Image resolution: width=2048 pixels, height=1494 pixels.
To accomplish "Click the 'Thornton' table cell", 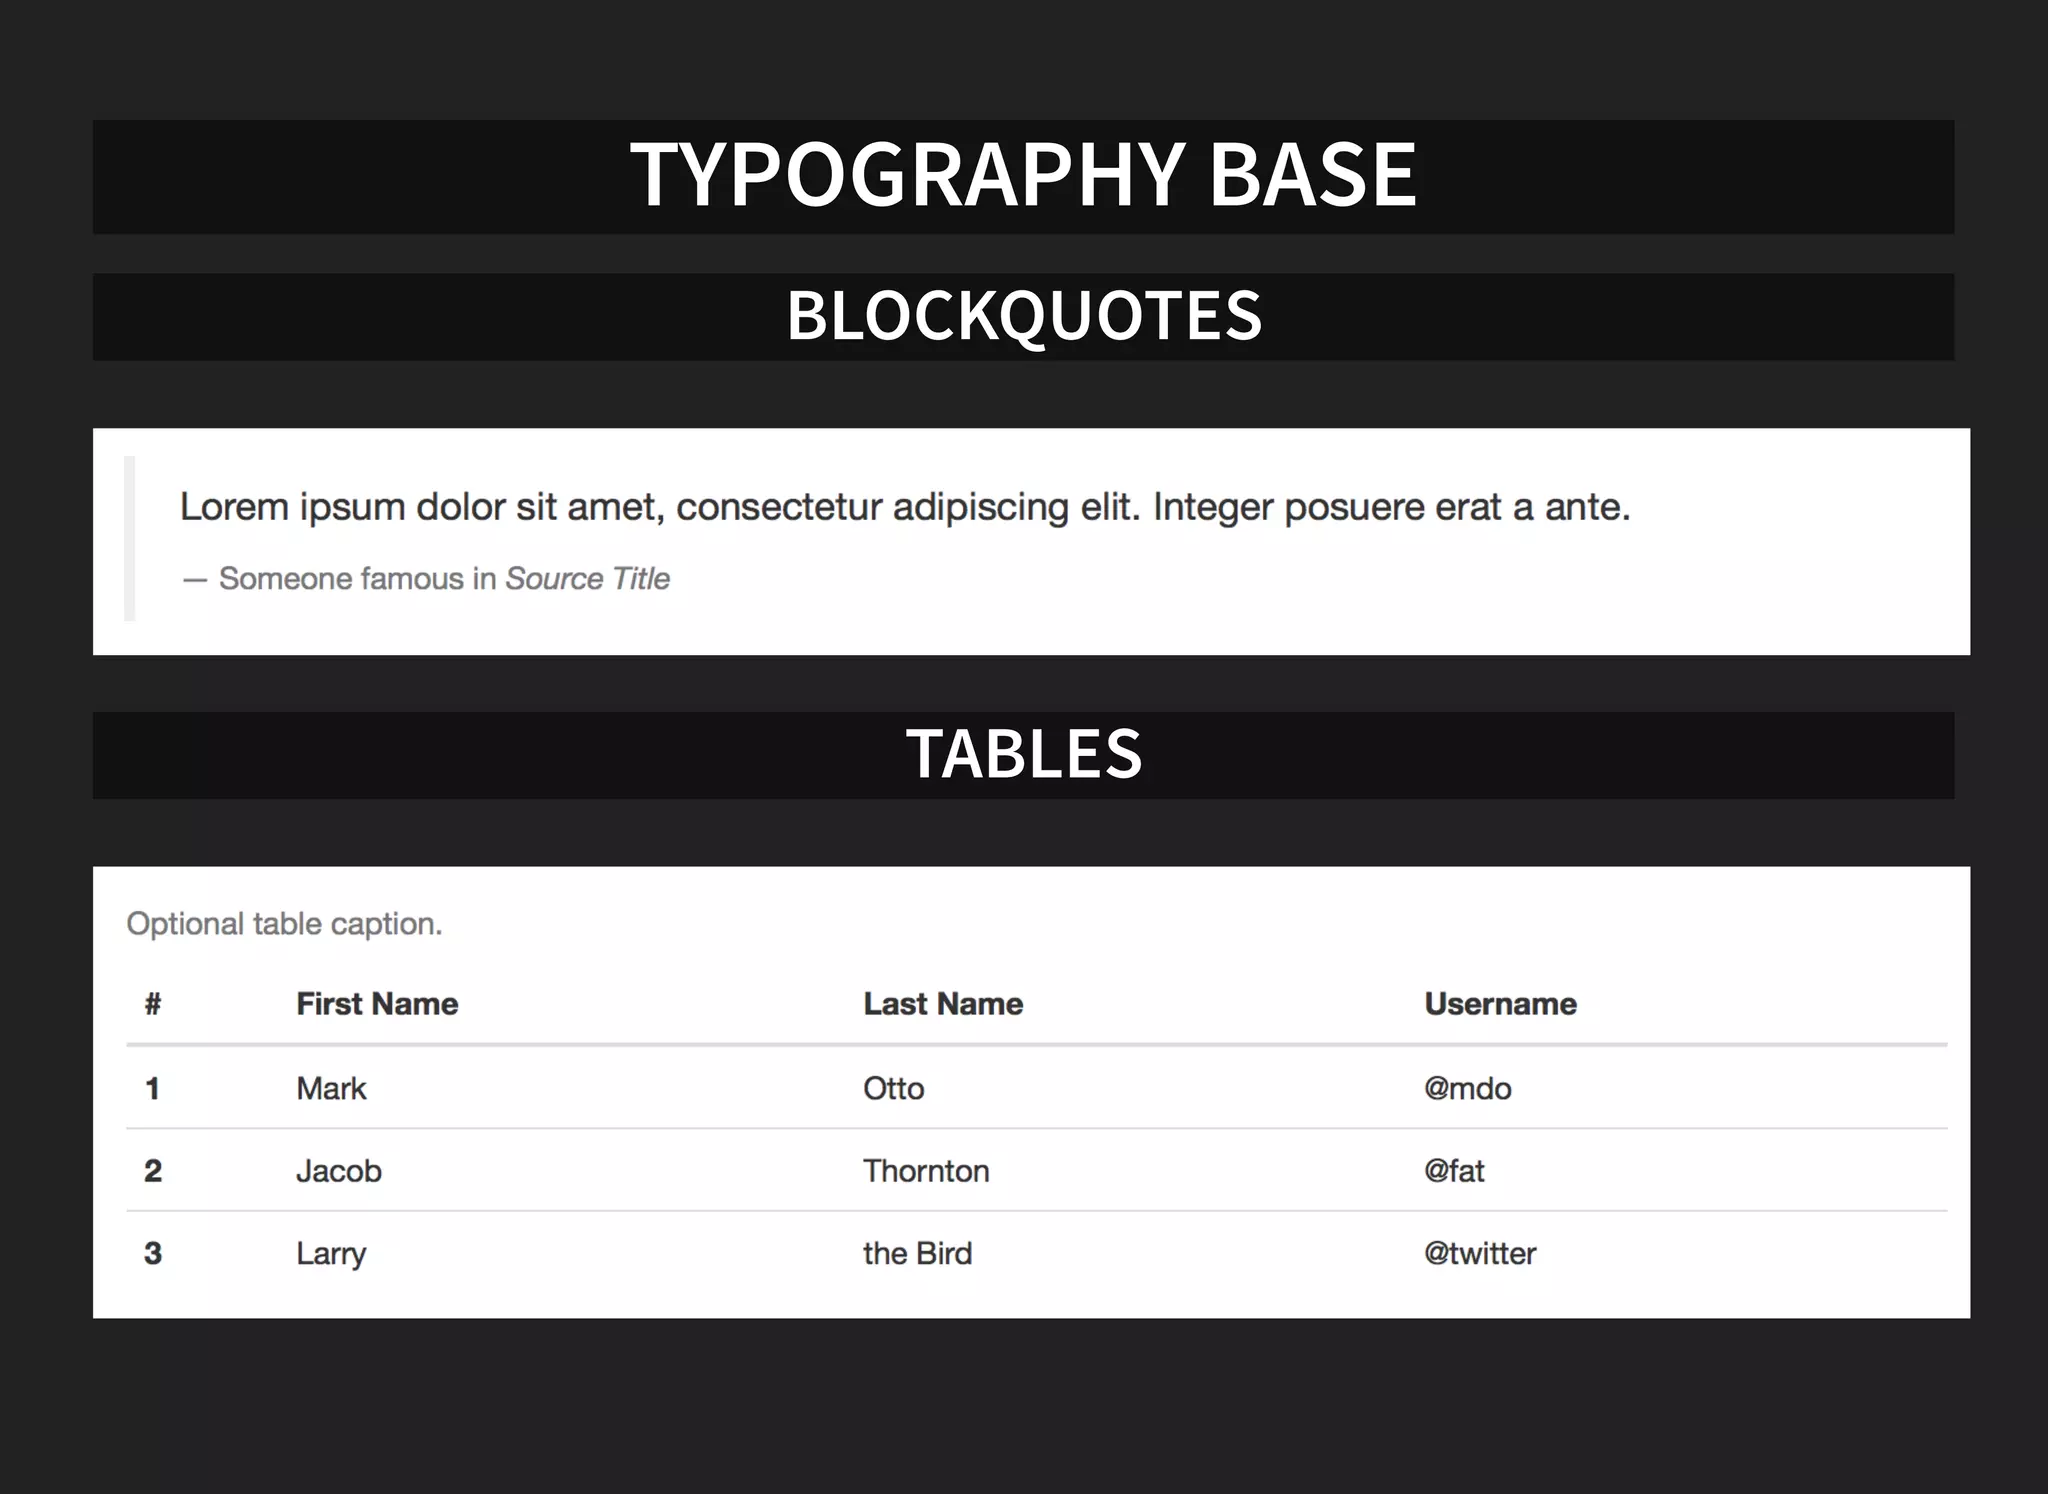I will coord(926,1170).
